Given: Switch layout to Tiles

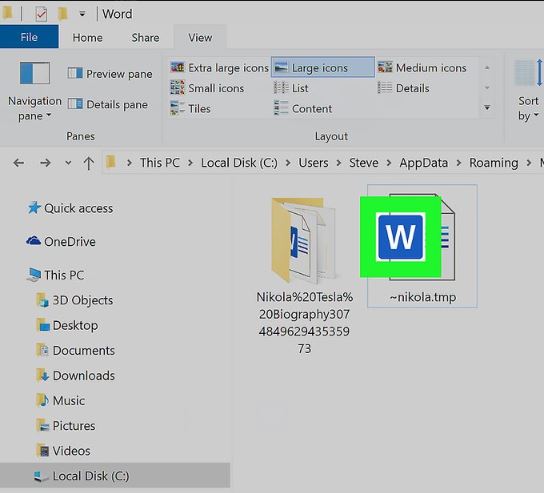Looking at the screenshot, I should point(190,108).
